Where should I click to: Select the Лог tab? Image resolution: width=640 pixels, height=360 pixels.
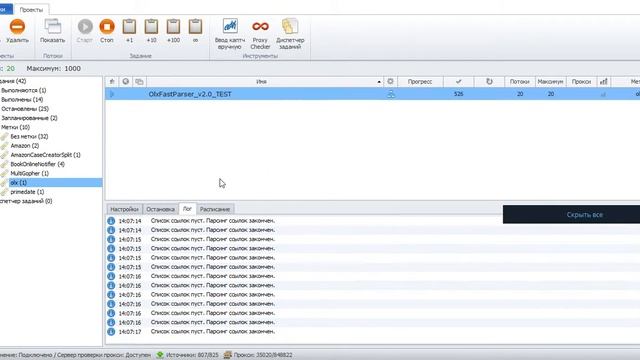pos(187,209)
